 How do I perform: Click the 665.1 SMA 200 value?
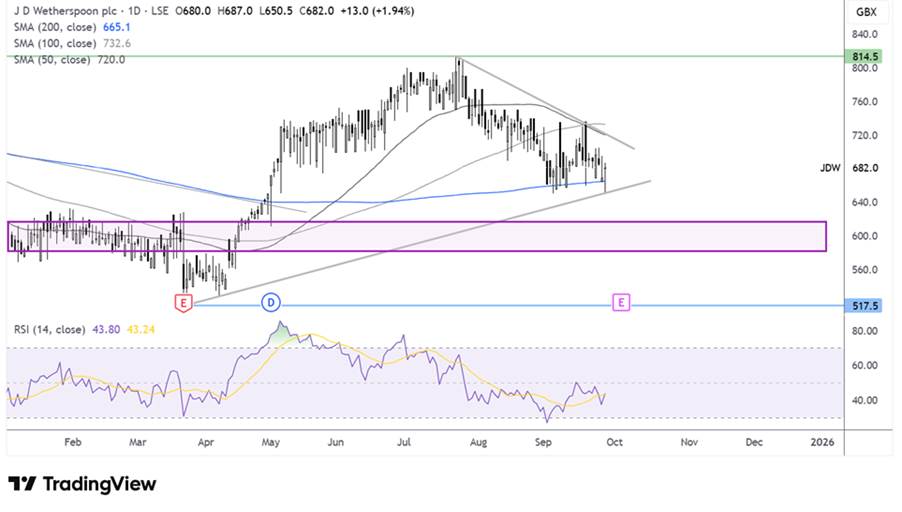(117, 27)
